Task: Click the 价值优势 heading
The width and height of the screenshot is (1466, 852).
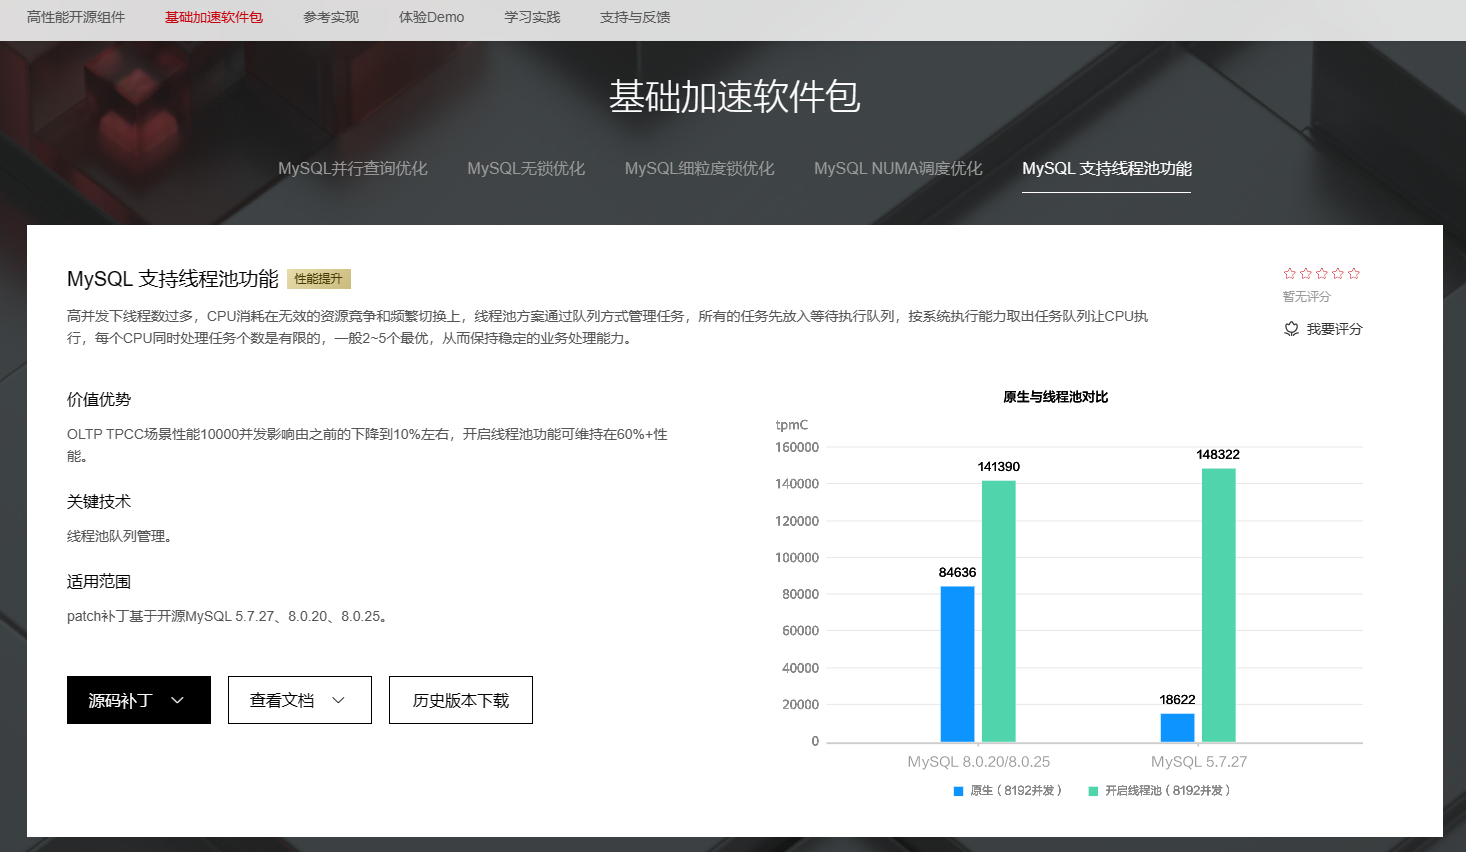Action: click(99, 399)
